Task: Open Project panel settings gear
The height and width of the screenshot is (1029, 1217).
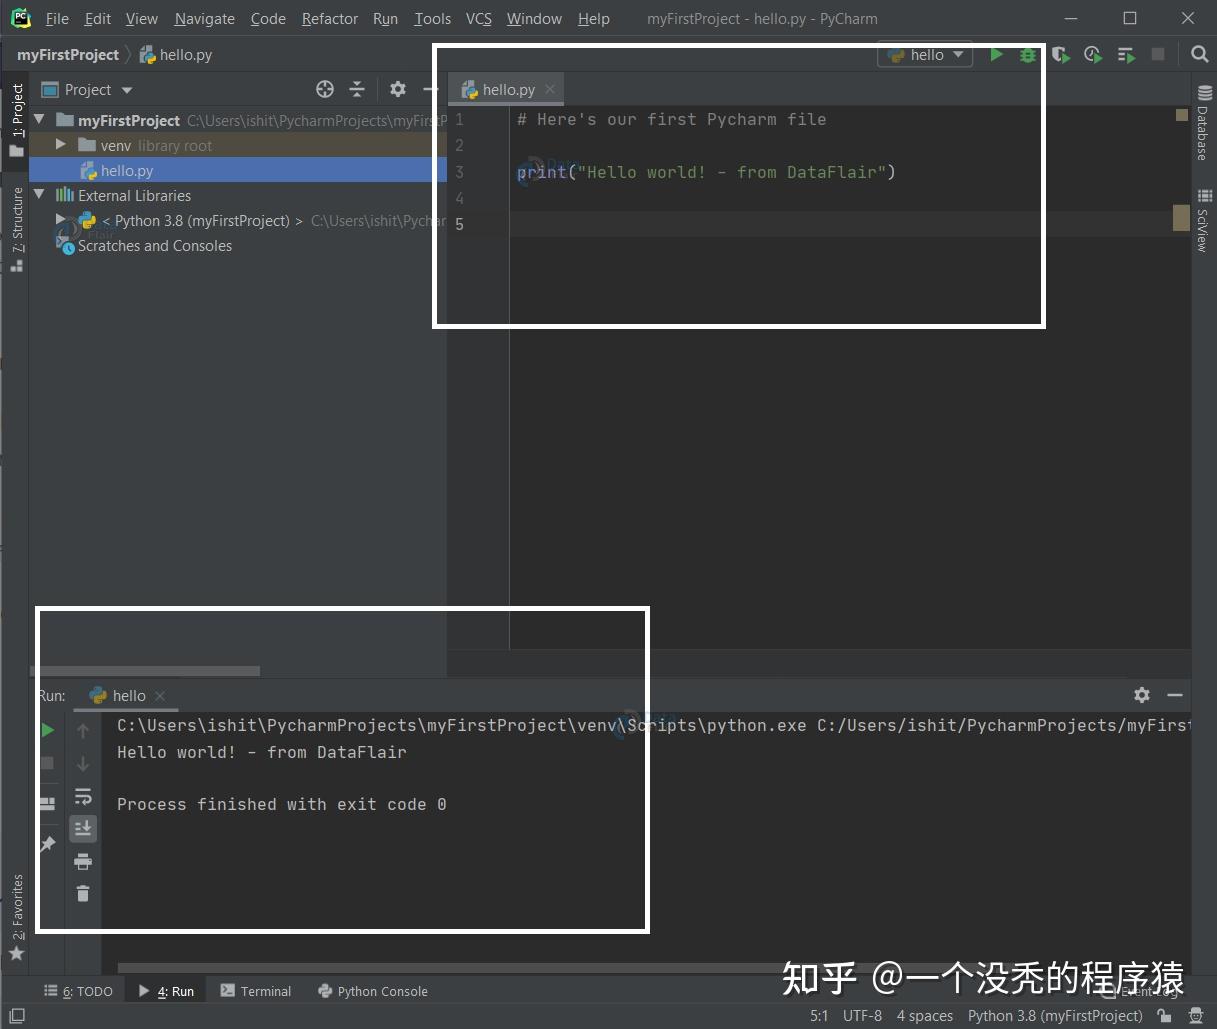Action: tap(398, 89)
